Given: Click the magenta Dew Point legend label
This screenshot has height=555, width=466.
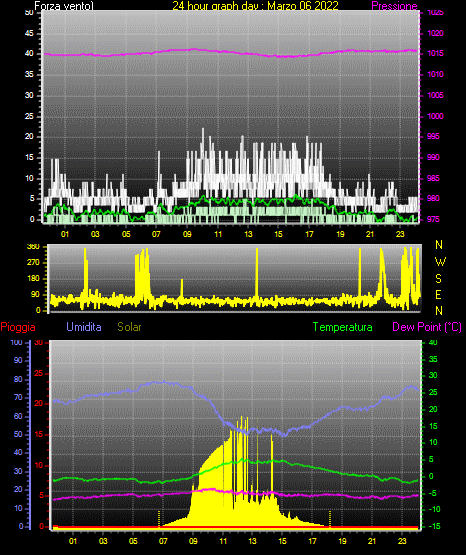Looking at the screenshot, I should coord(427,327).
